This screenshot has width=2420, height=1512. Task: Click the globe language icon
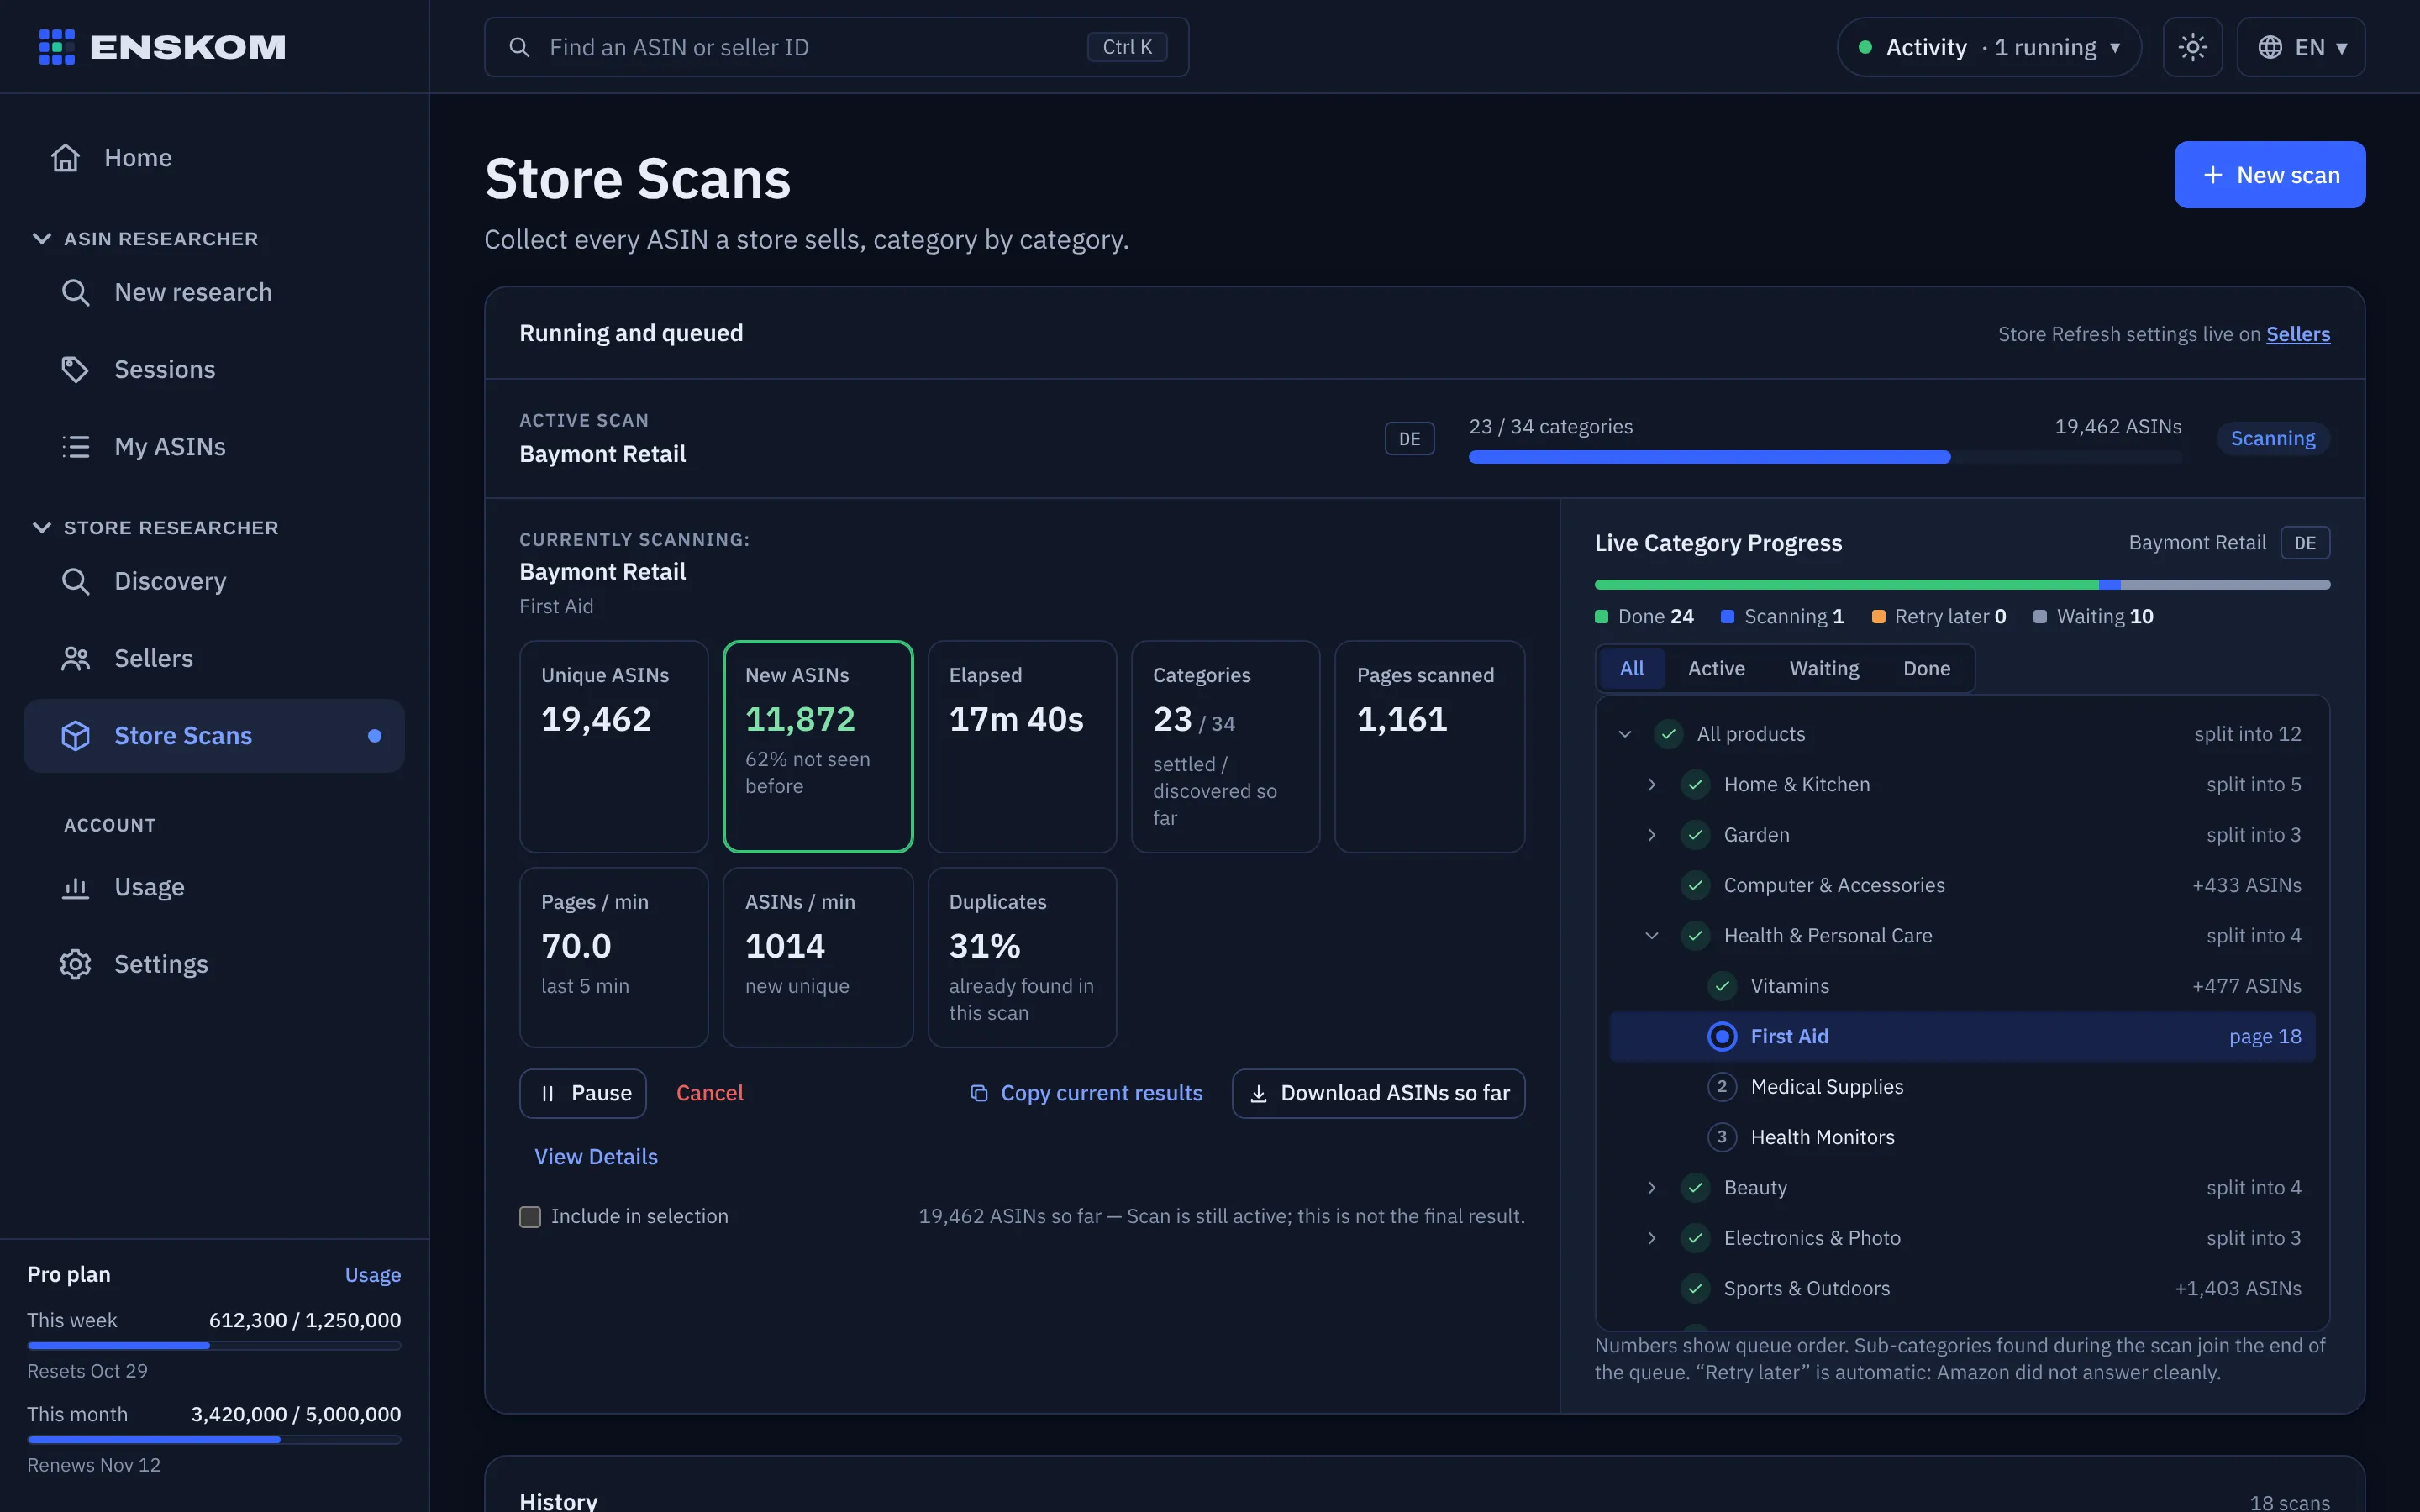[x=2270, y=47]
